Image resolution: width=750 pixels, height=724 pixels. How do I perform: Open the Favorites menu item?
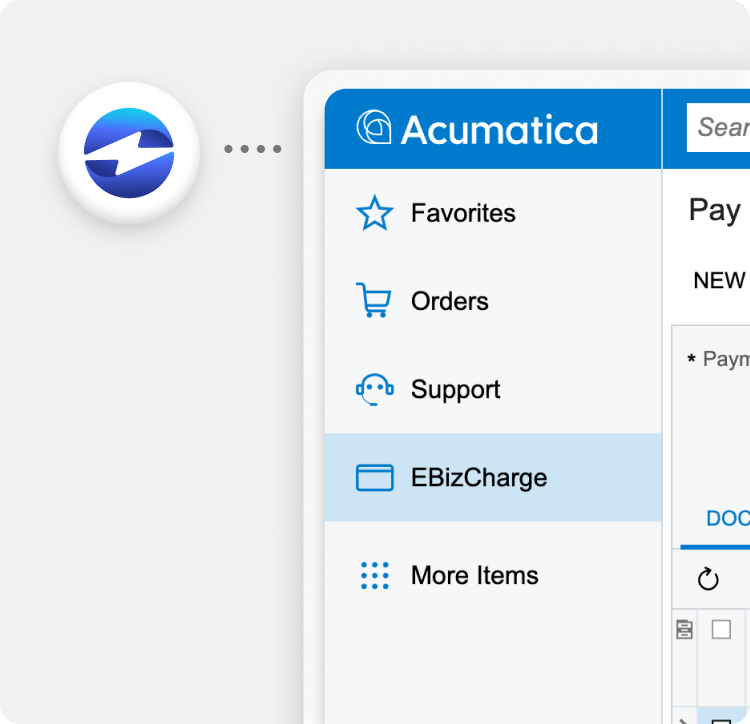pyautogui.click(x=493, y=213)
